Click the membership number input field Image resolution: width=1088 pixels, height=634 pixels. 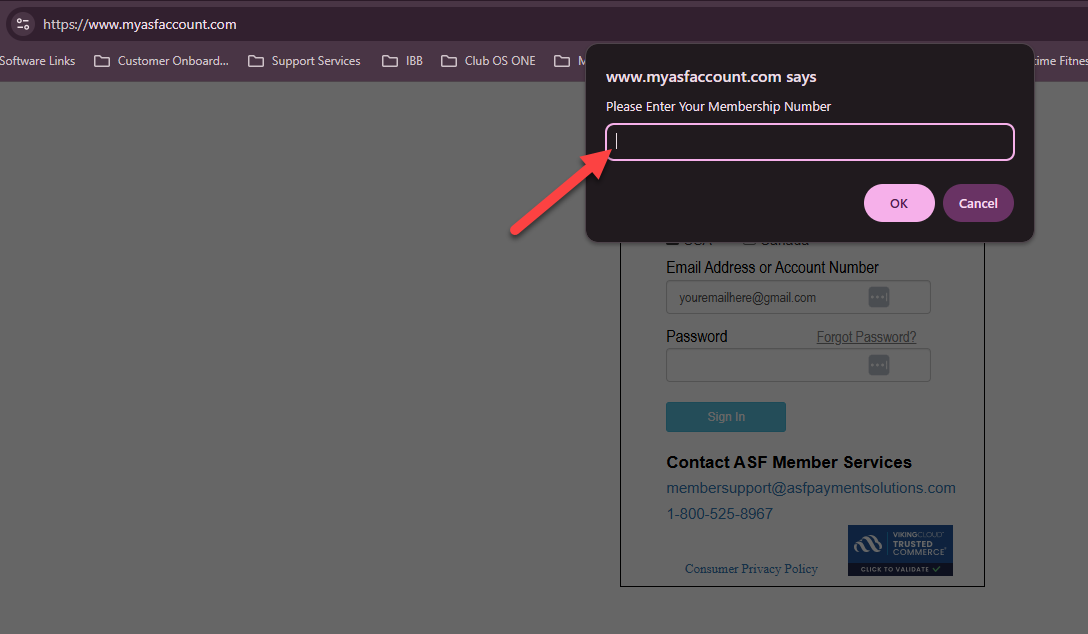coord(810,142)
